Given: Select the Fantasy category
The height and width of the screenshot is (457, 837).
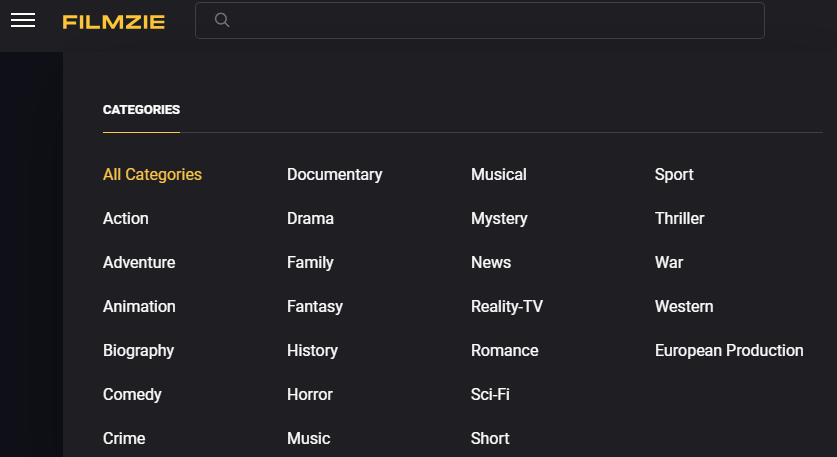Looking at the screenshot, I should (x=314, y=306).
